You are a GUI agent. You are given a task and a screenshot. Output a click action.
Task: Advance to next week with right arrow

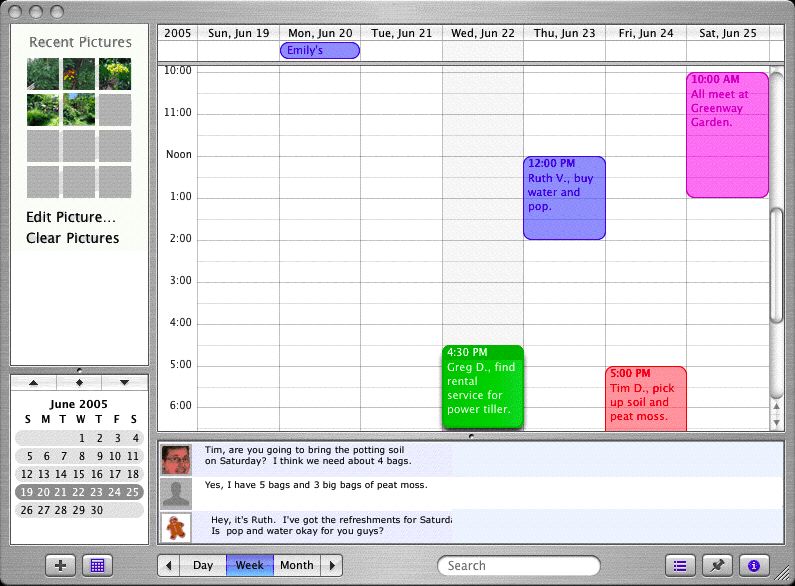331,565
